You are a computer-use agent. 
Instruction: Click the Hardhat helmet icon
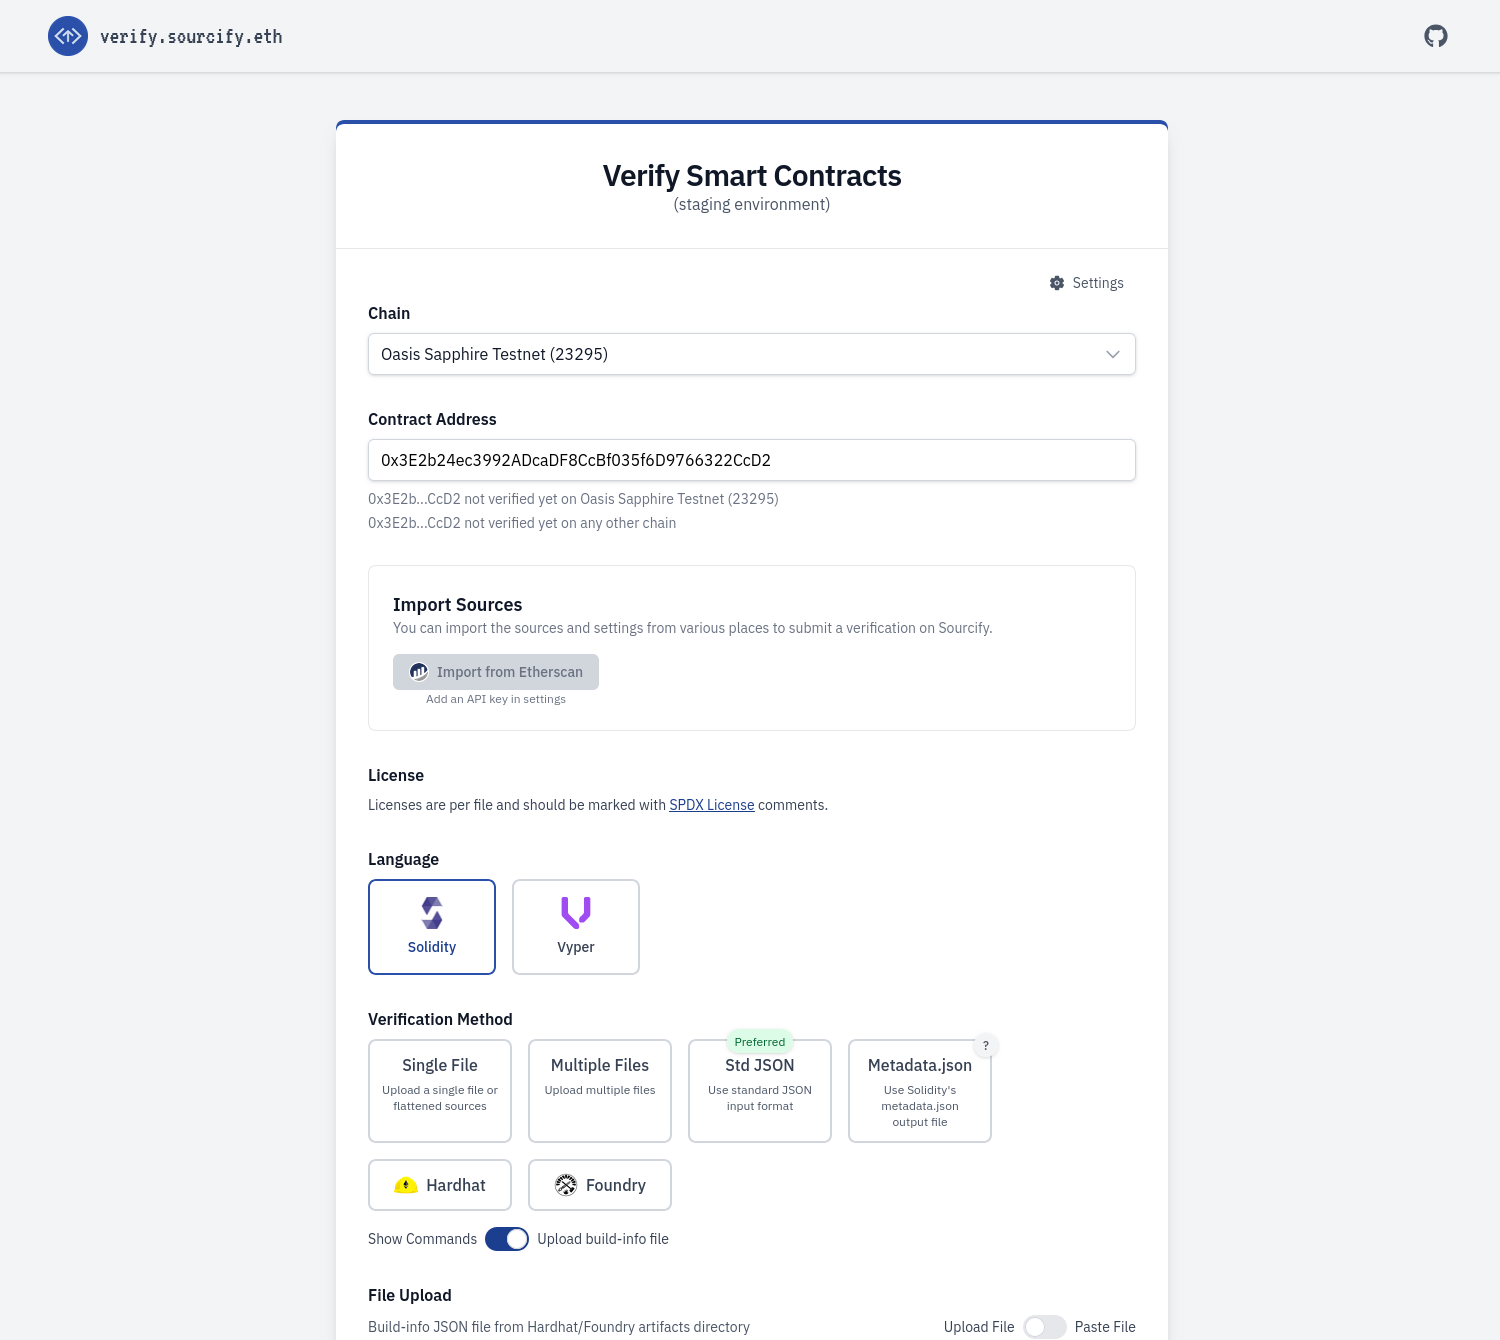(x=406, y=1184)
